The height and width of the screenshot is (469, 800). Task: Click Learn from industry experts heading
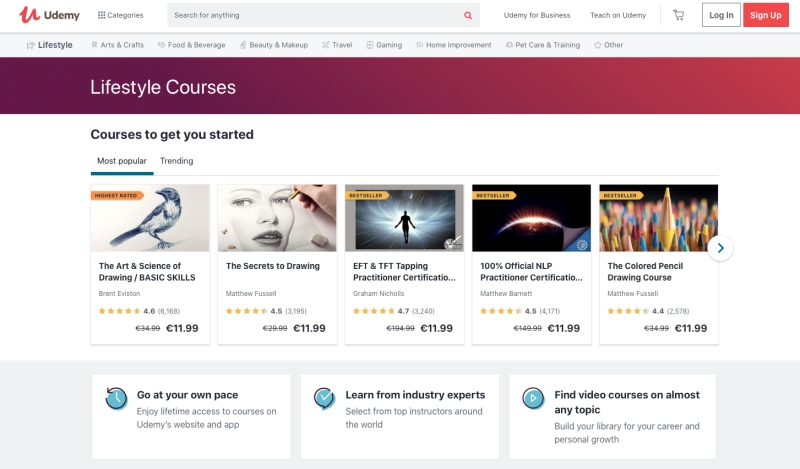[x=415, y=395]
